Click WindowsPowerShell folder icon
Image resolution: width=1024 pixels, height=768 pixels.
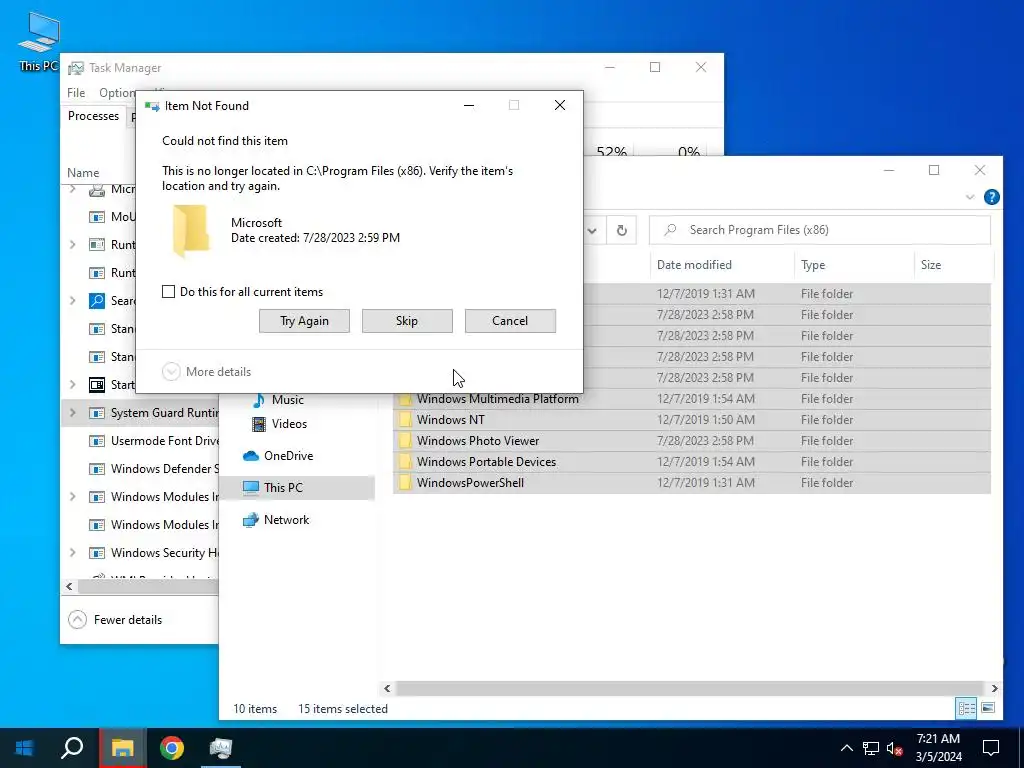[405, 483]
